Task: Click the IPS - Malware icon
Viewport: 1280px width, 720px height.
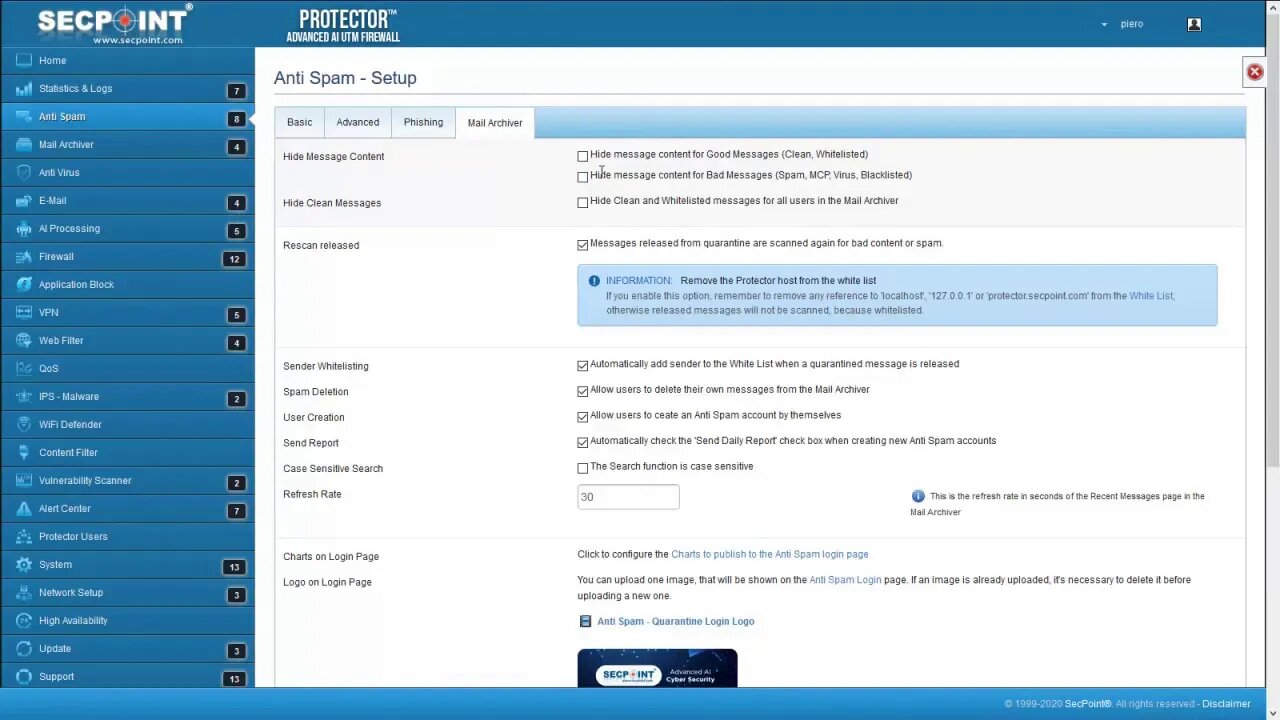Action: click(24, 396)
